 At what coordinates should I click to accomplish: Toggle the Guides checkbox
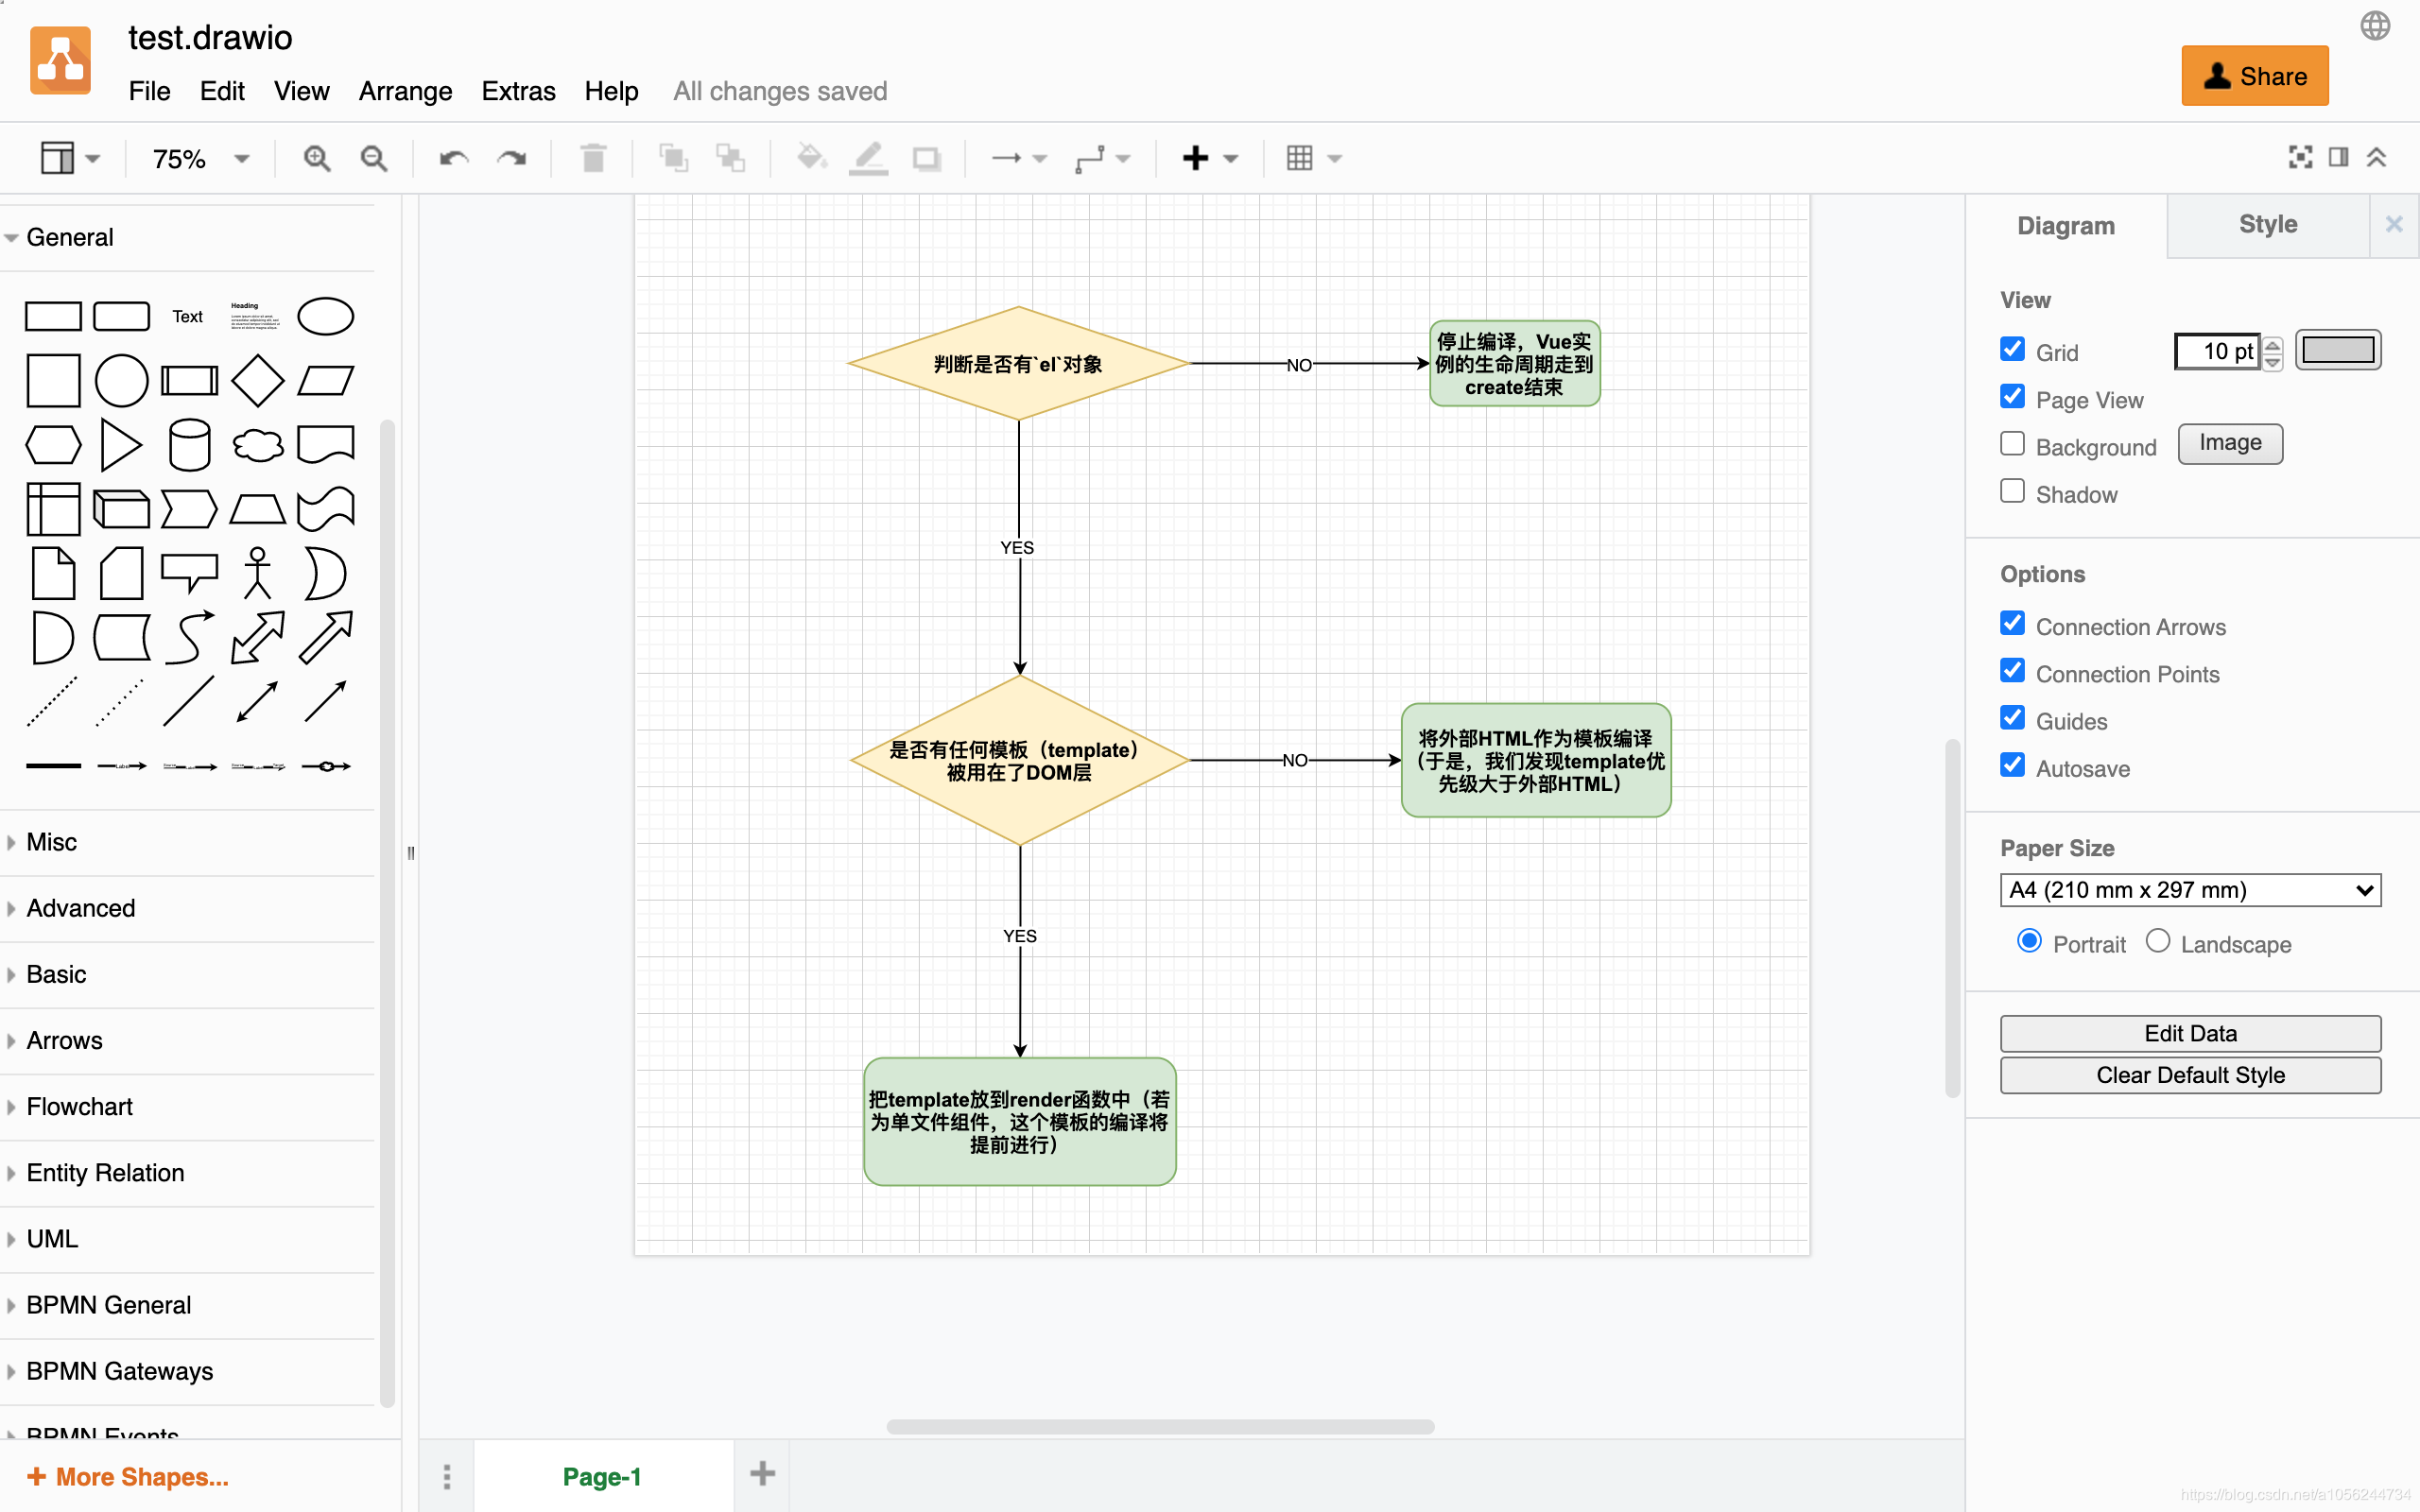tap(2012, 718)
